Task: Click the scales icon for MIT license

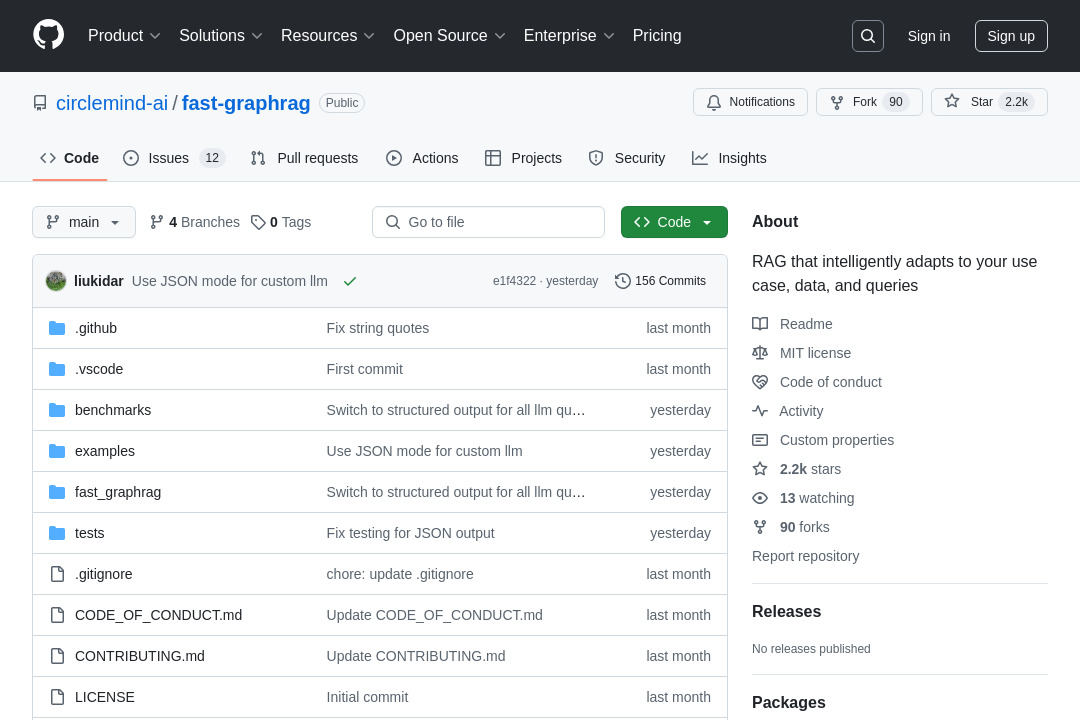Action: coord(760,353)
